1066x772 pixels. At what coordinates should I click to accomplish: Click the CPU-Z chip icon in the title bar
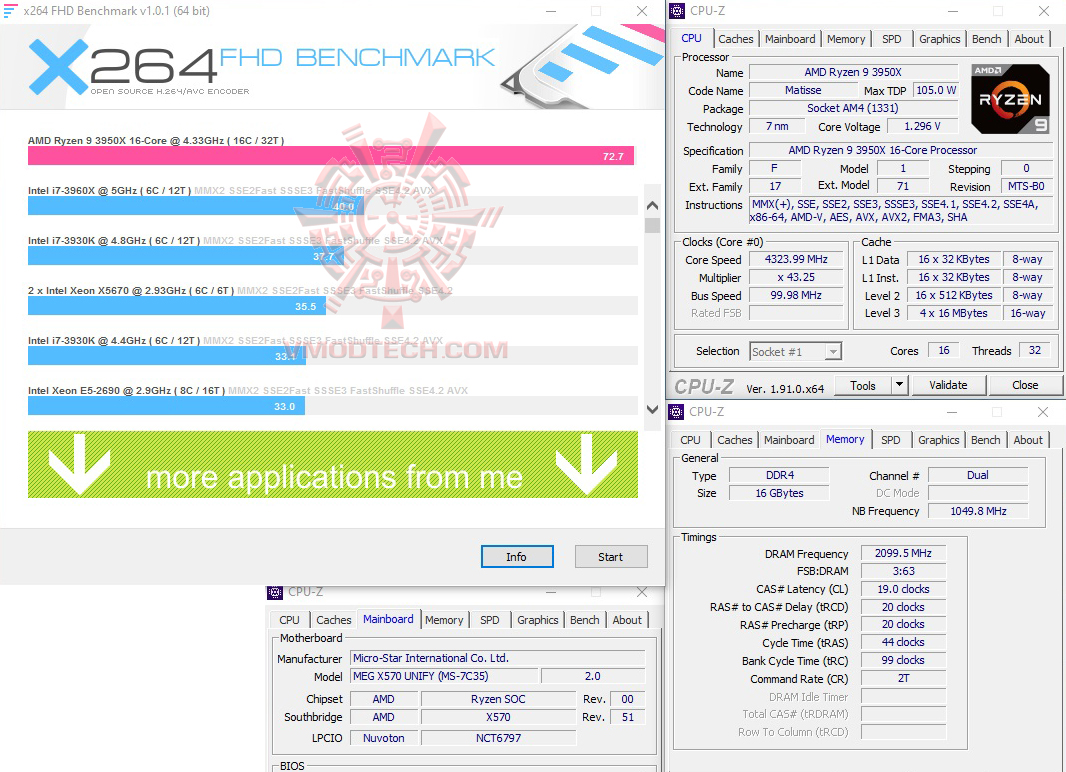676,10
